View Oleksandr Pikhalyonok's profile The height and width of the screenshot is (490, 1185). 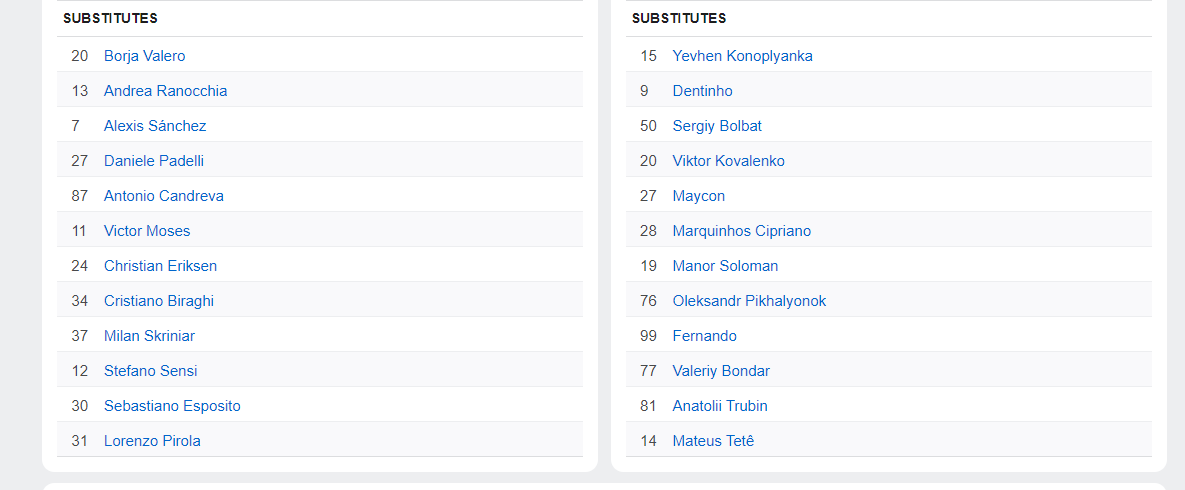click(749, 301)
